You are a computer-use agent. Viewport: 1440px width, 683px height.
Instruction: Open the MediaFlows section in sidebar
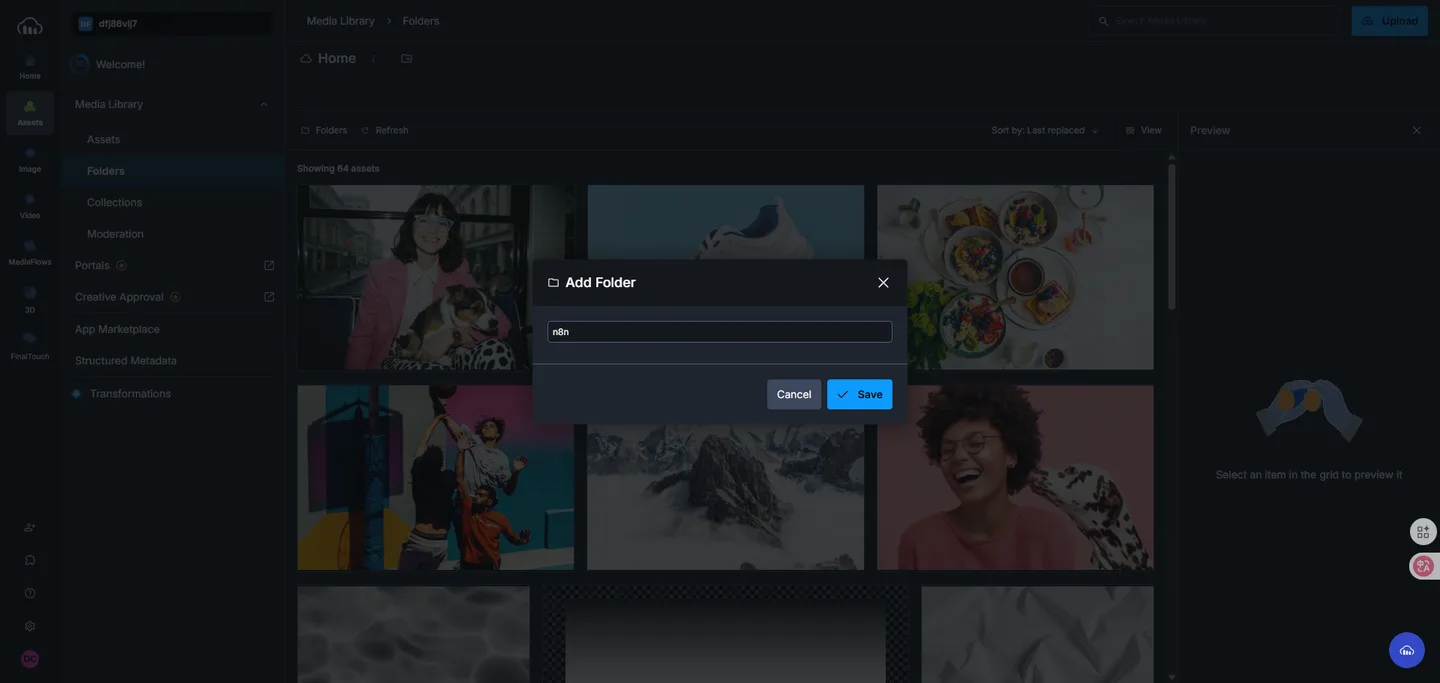(30, 252)
